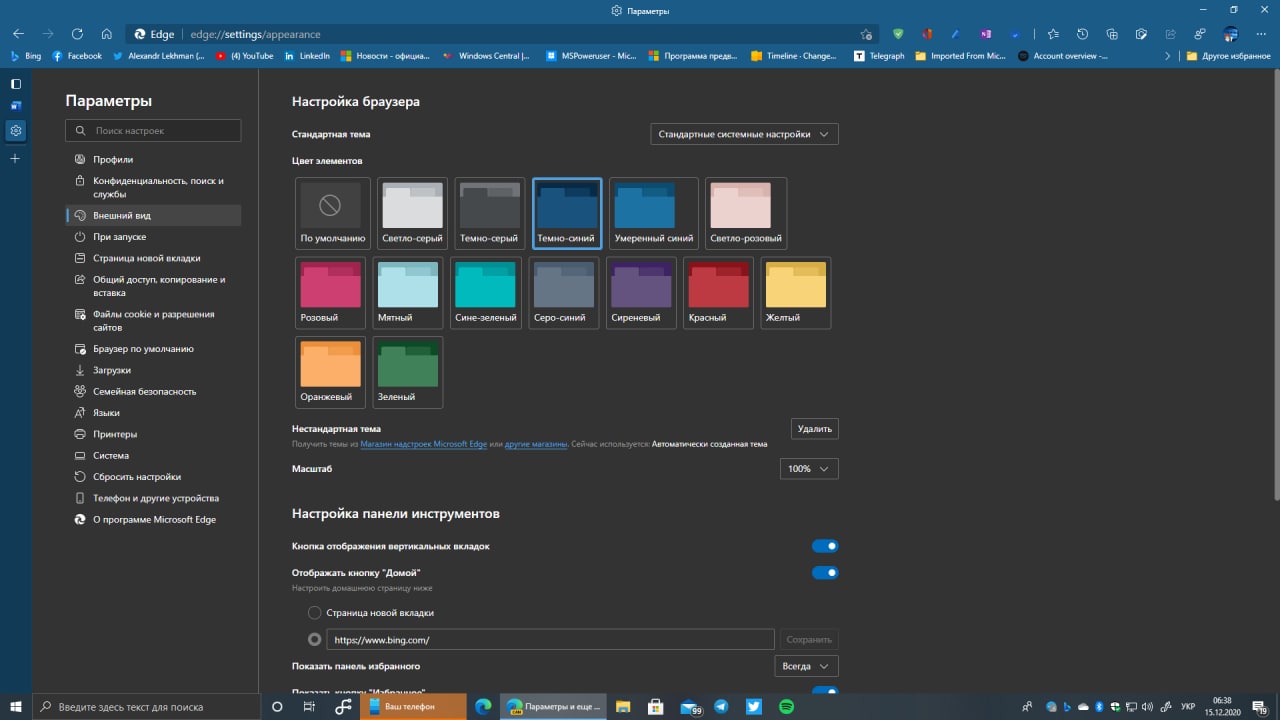Select the 'По умолчанию' default color
The width and height of the screenshot is (1280, 720).
pos(333,213)
